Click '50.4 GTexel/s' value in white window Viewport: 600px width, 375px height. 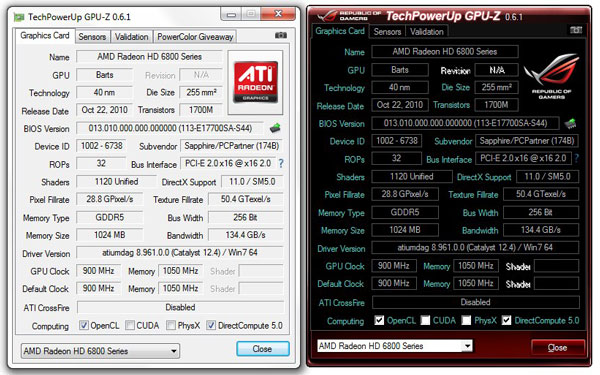[x=246, y=199]
